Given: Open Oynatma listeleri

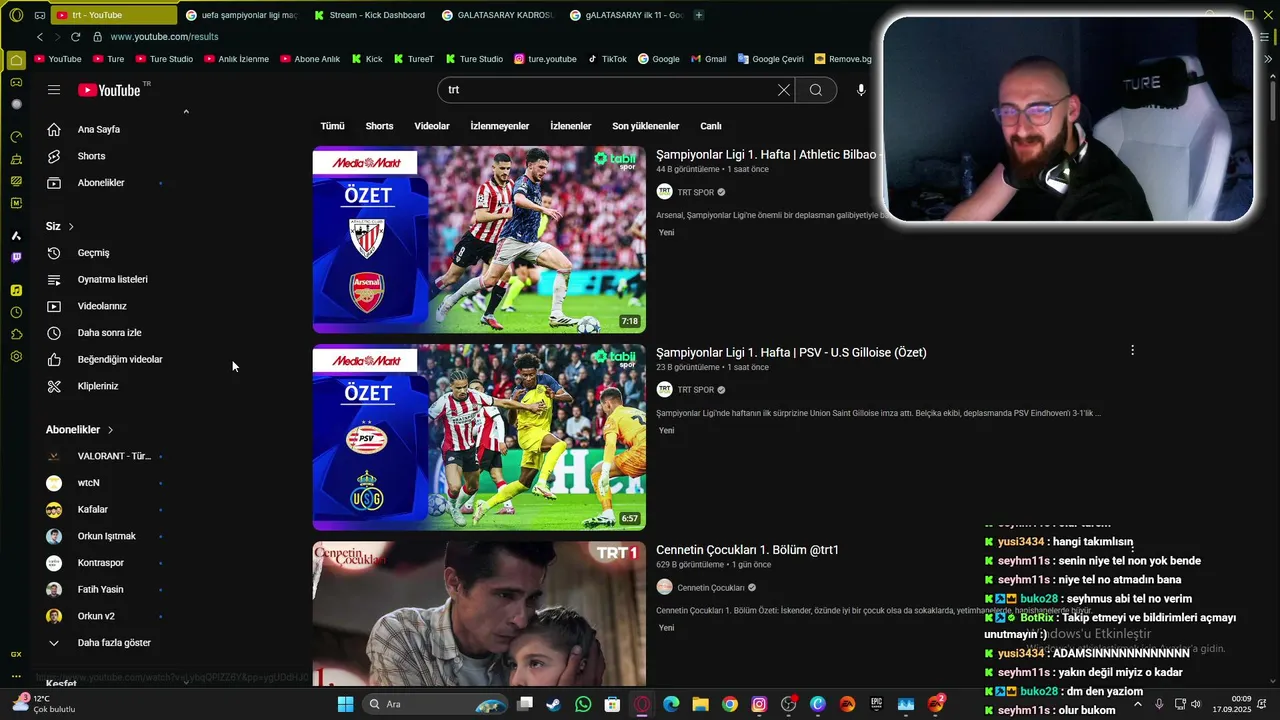Looking at the screenshot, I should tap(110, 279).
